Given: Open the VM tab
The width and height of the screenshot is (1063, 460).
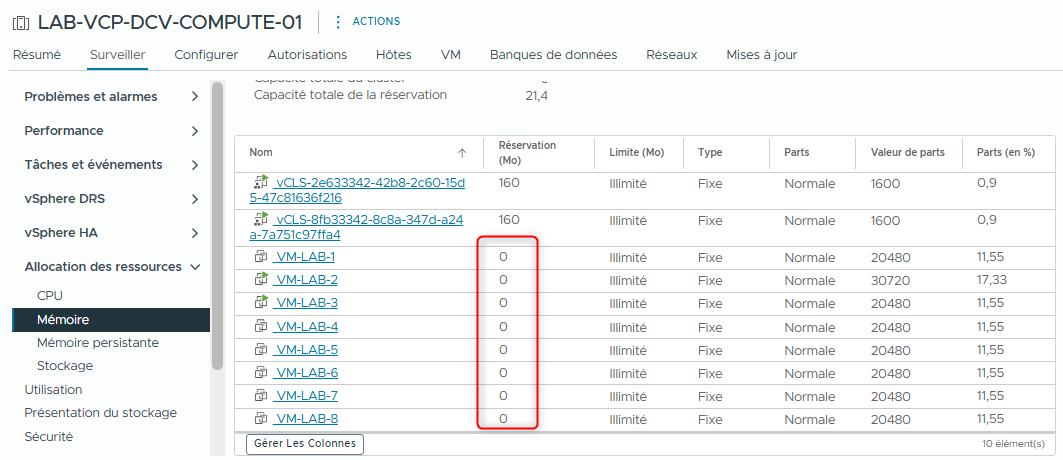Looking at the screenshot, I should click(x=450, y=55).
